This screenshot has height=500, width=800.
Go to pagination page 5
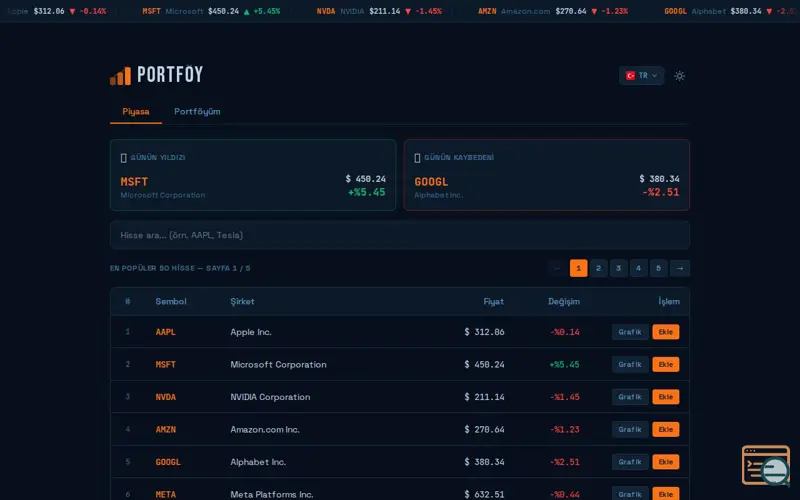pos(659,268)
